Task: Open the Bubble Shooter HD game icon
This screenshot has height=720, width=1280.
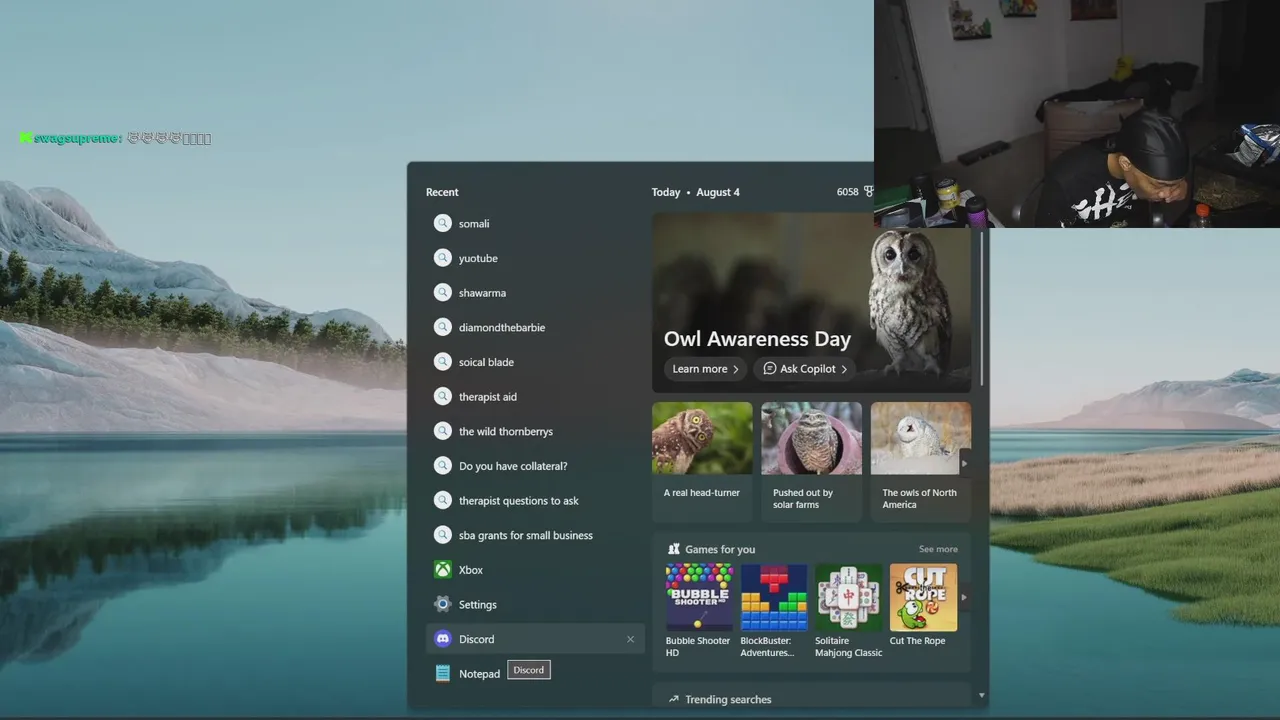Action: tap(699, 597)
